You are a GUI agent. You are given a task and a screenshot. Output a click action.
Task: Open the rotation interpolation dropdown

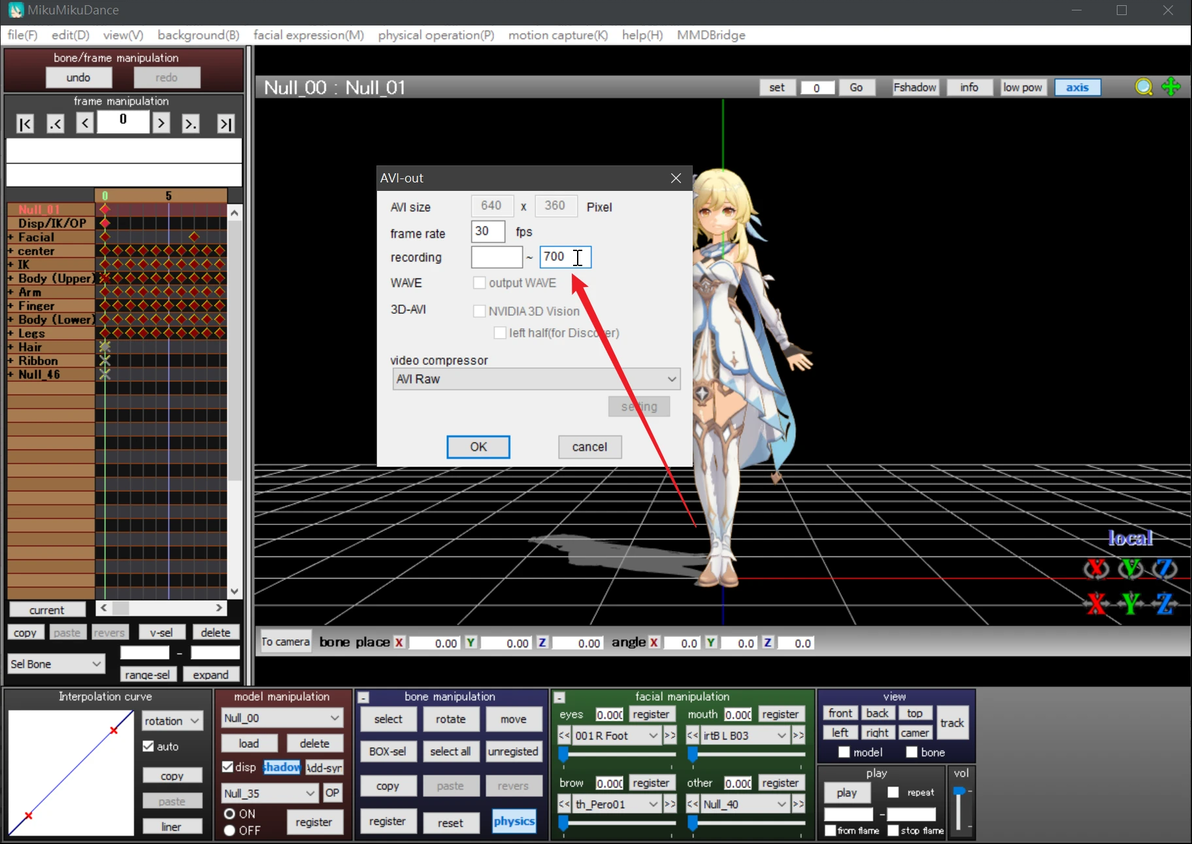172,721
